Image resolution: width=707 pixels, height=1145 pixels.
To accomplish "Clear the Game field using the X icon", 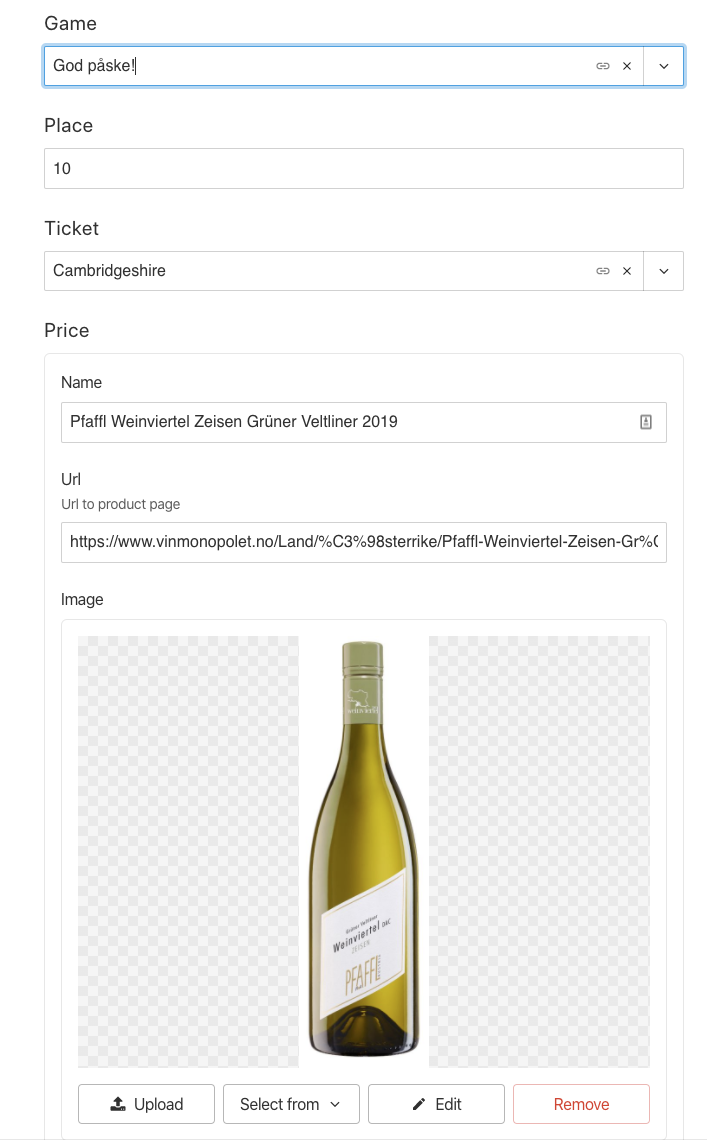I will [627, 65].
